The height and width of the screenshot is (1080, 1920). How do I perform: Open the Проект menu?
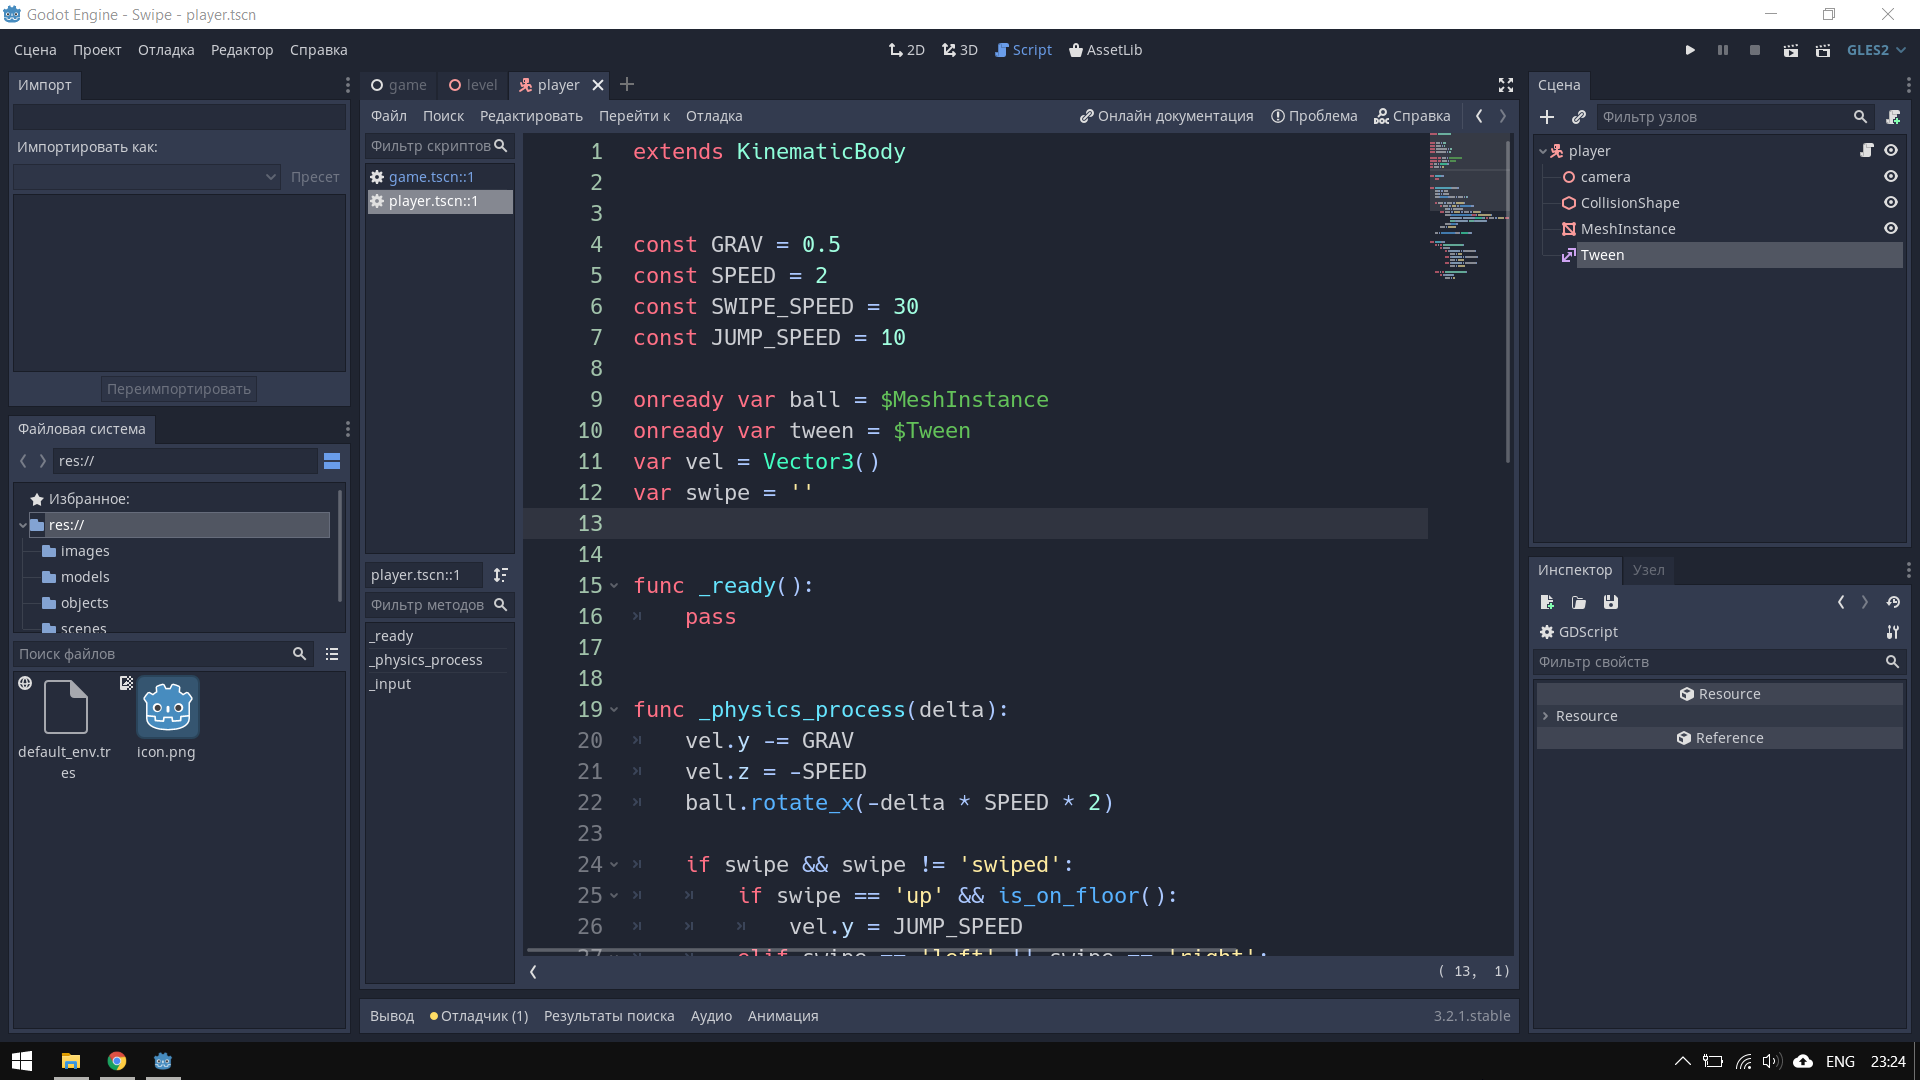coord(97,49)
